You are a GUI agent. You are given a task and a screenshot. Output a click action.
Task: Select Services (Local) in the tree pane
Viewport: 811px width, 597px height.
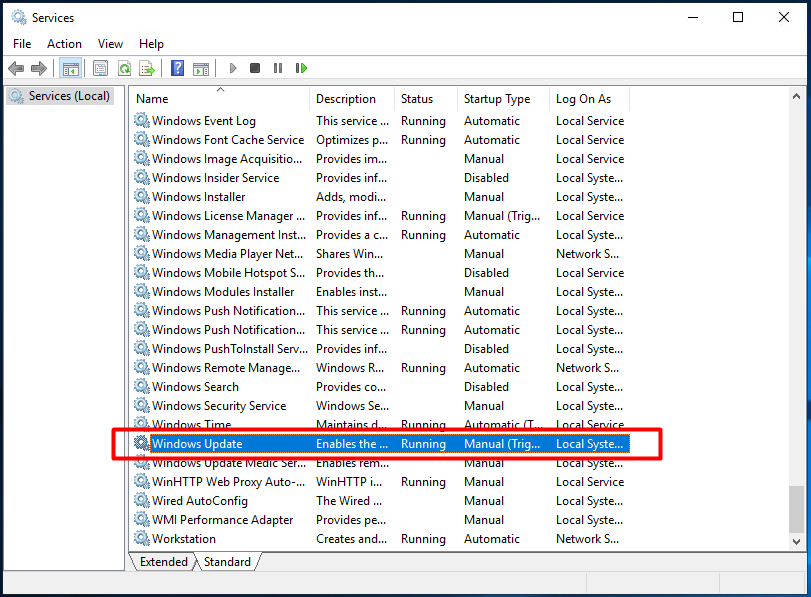[x=68, y=96]
